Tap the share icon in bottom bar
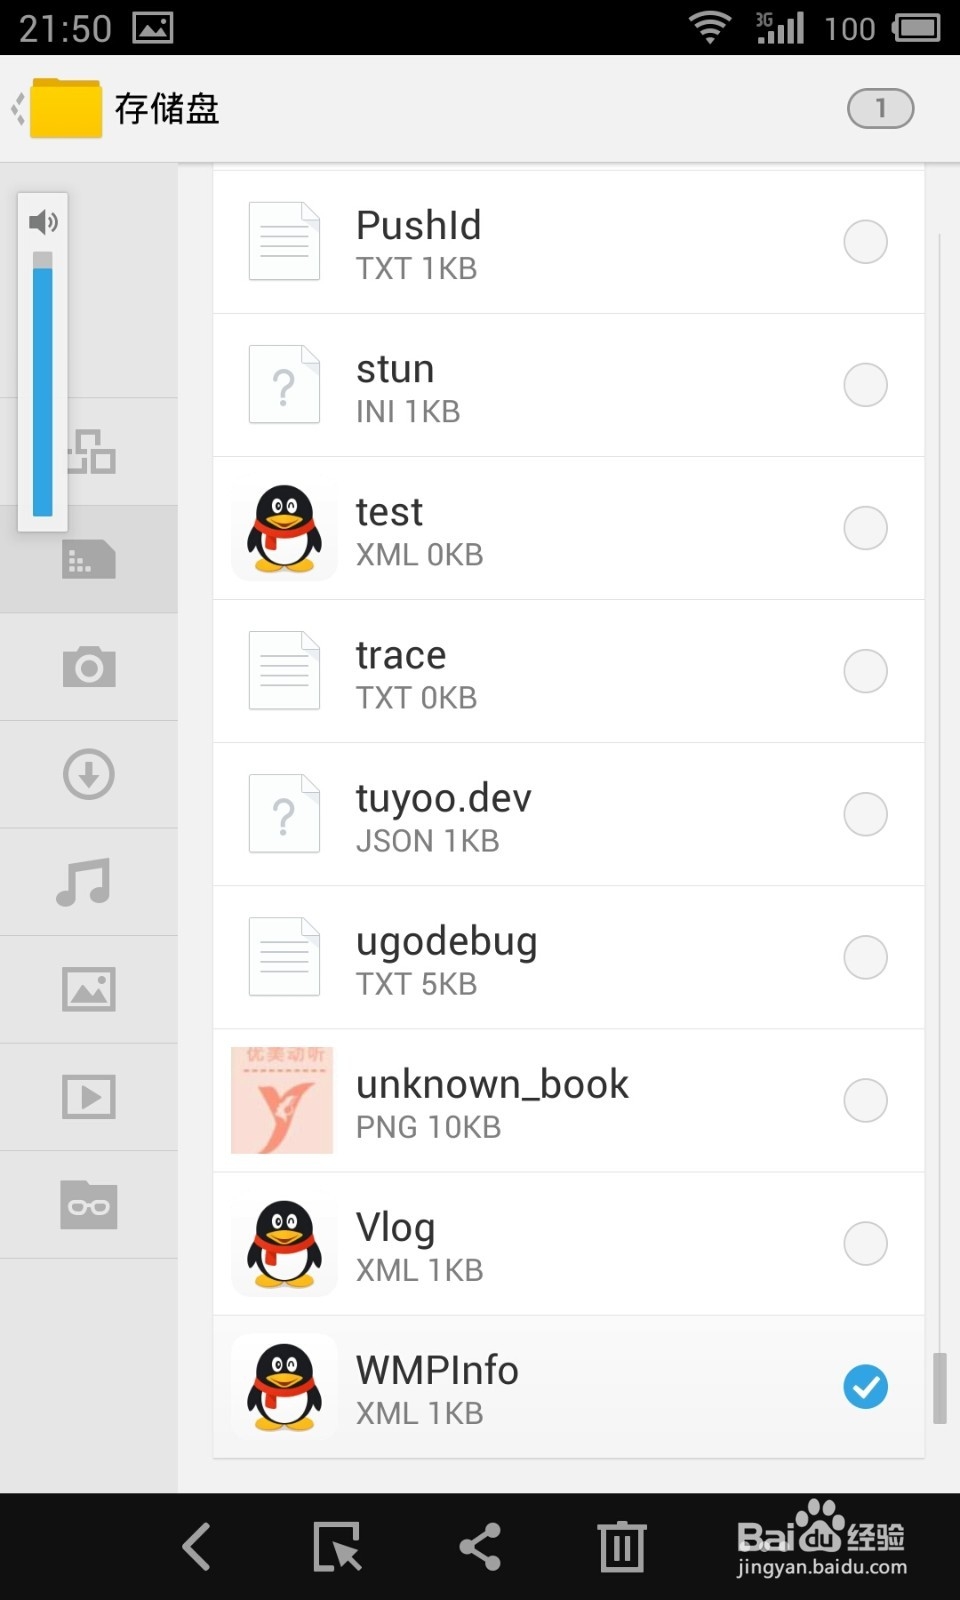This screenshot has height=1600, width=960. [x=480, y=1547]
